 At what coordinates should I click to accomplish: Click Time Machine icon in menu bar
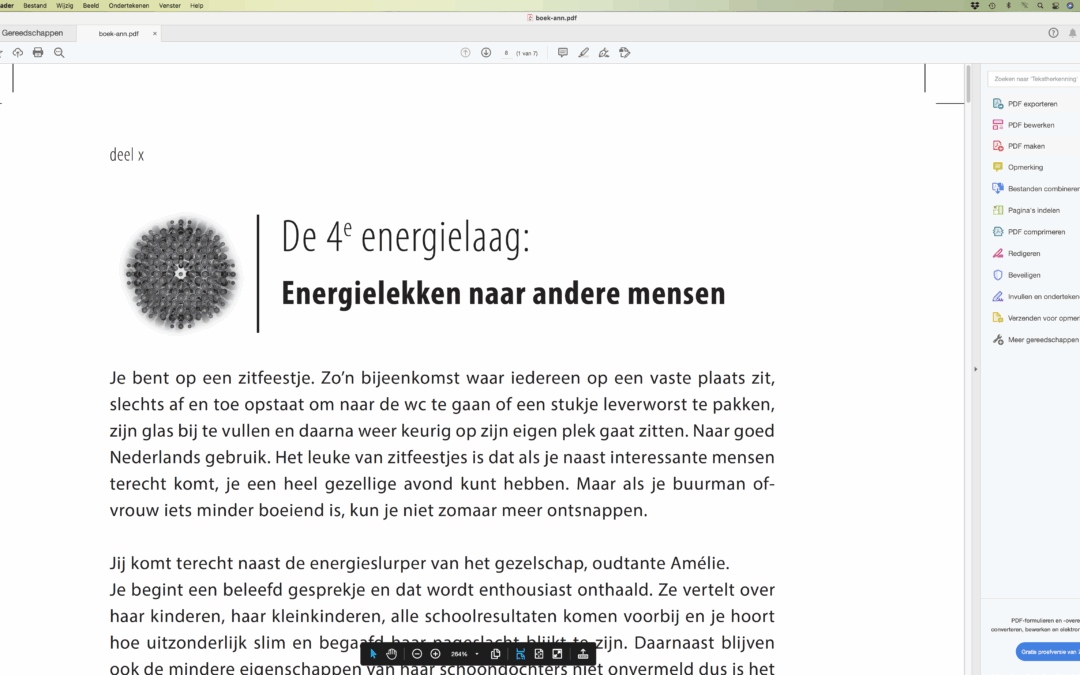pyautogui.click(x=992, y=6)
